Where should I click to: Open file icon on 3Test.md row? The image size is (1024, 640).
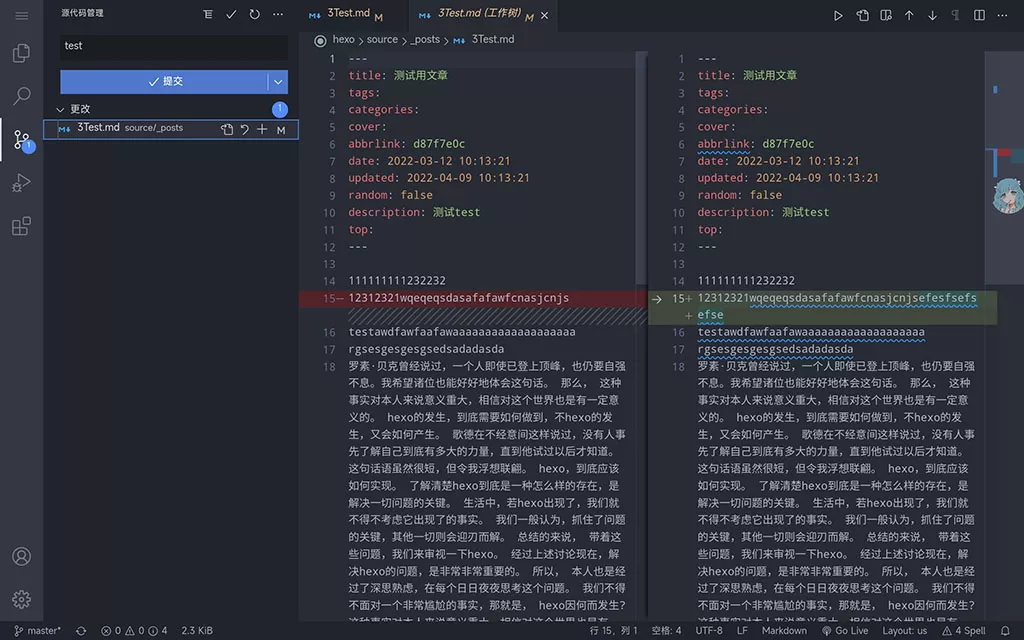pyautogui.click(x=227, y=129)
